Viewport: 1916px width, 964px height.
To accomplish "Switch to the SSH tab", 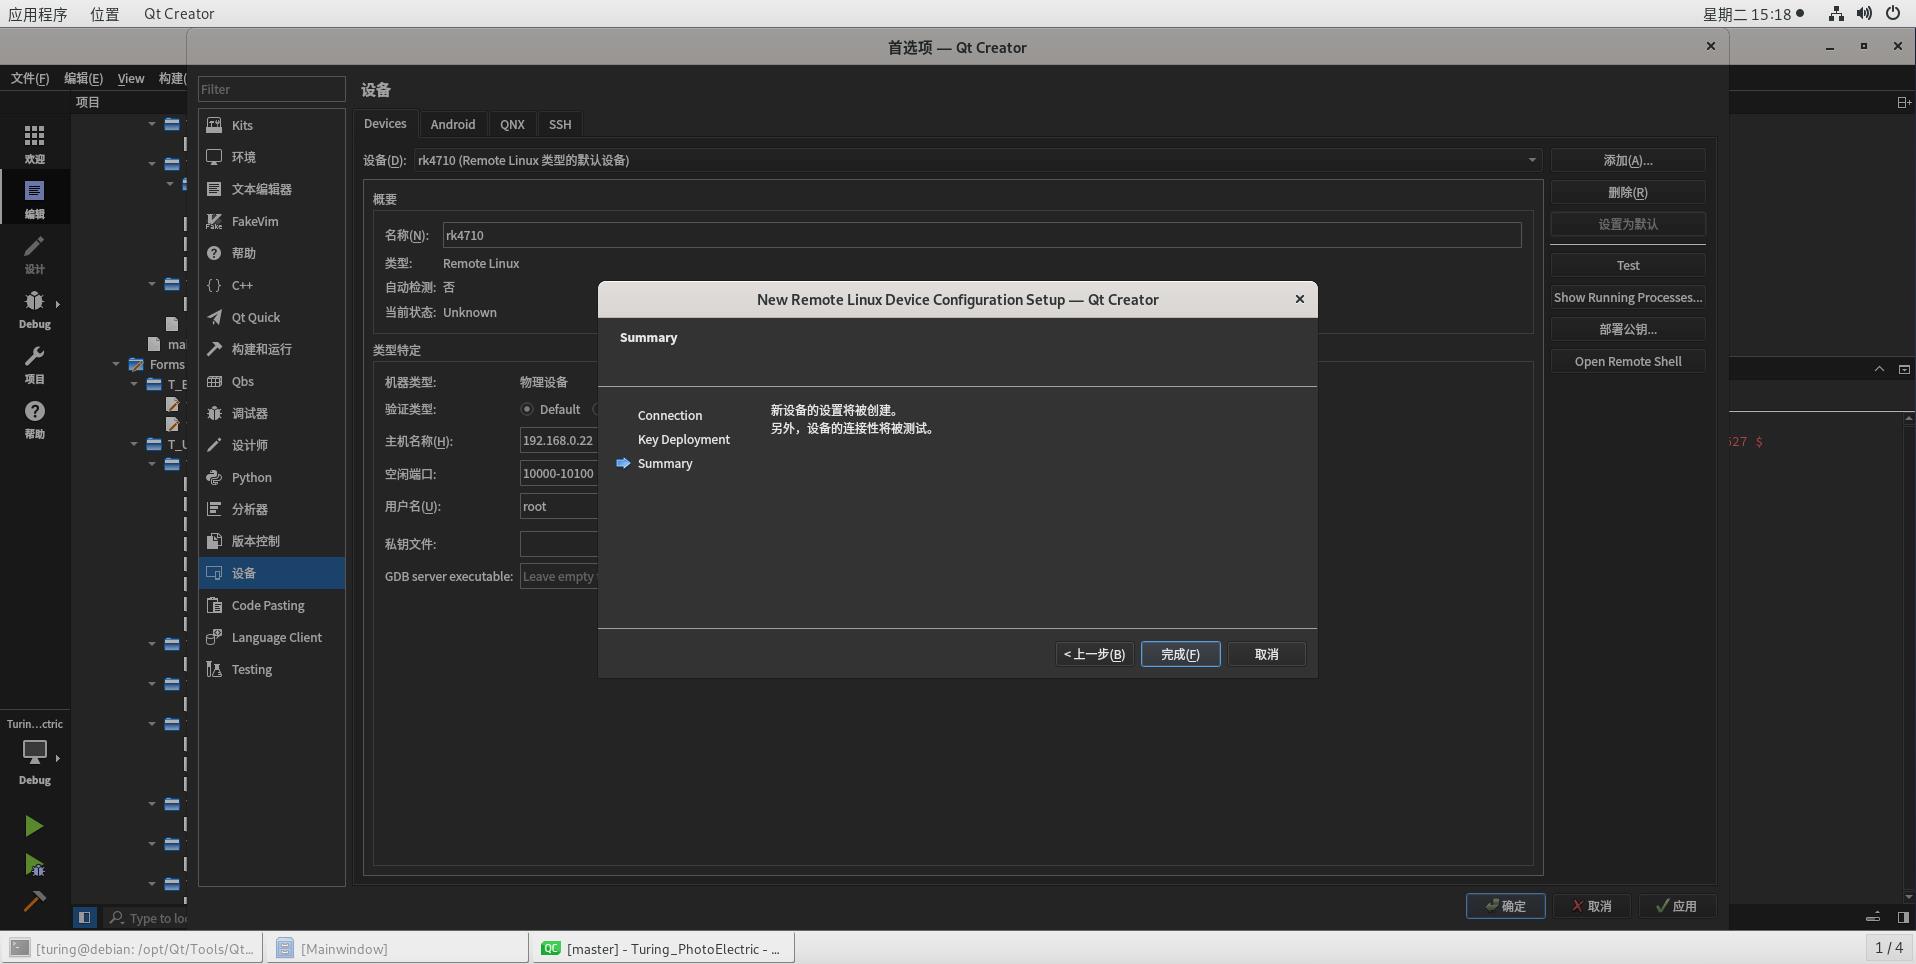I will pyautogui.click(x=560, y=124).
